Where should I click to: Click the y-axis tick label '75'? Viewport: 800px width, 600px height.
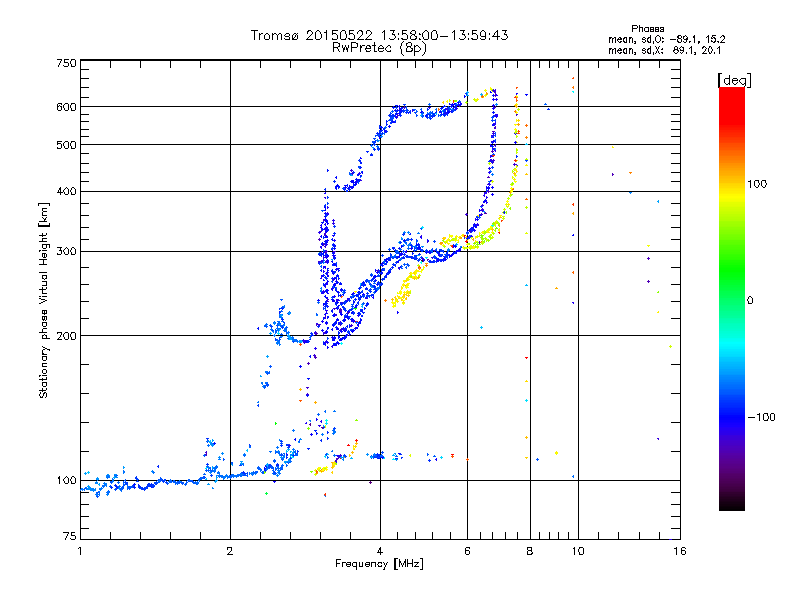70,536
